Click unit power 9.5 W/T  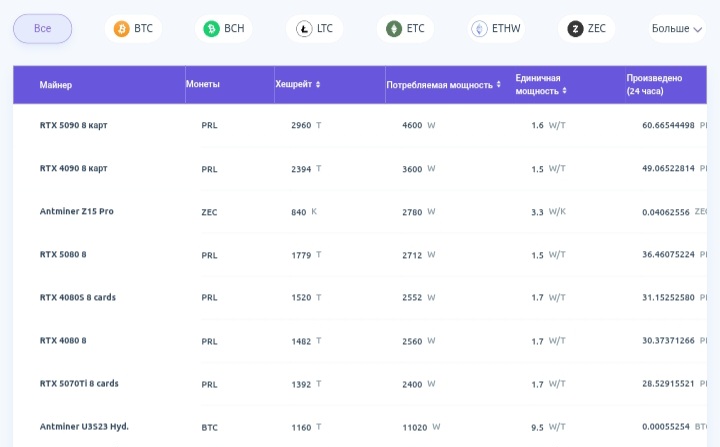(548, 427)
